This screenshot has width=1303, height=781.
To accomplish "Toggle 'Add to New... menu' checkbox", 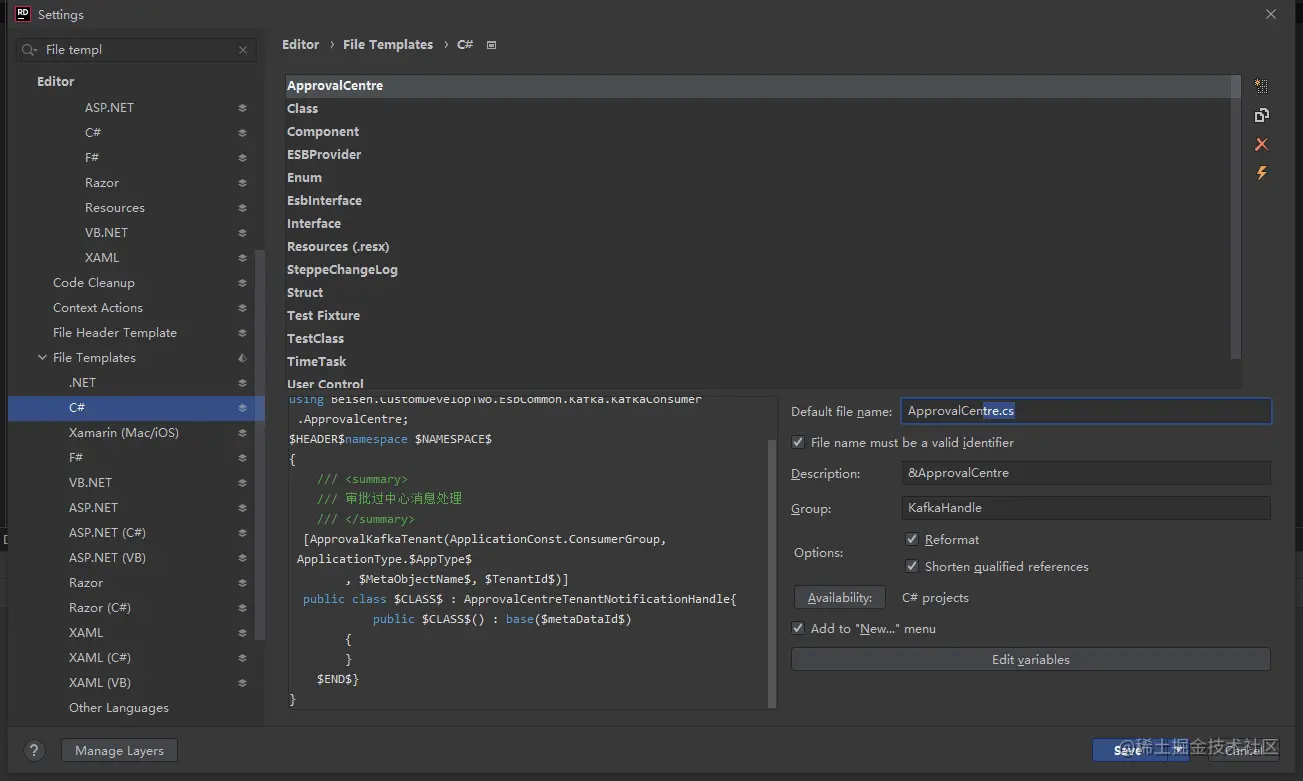I will [798, 628].
